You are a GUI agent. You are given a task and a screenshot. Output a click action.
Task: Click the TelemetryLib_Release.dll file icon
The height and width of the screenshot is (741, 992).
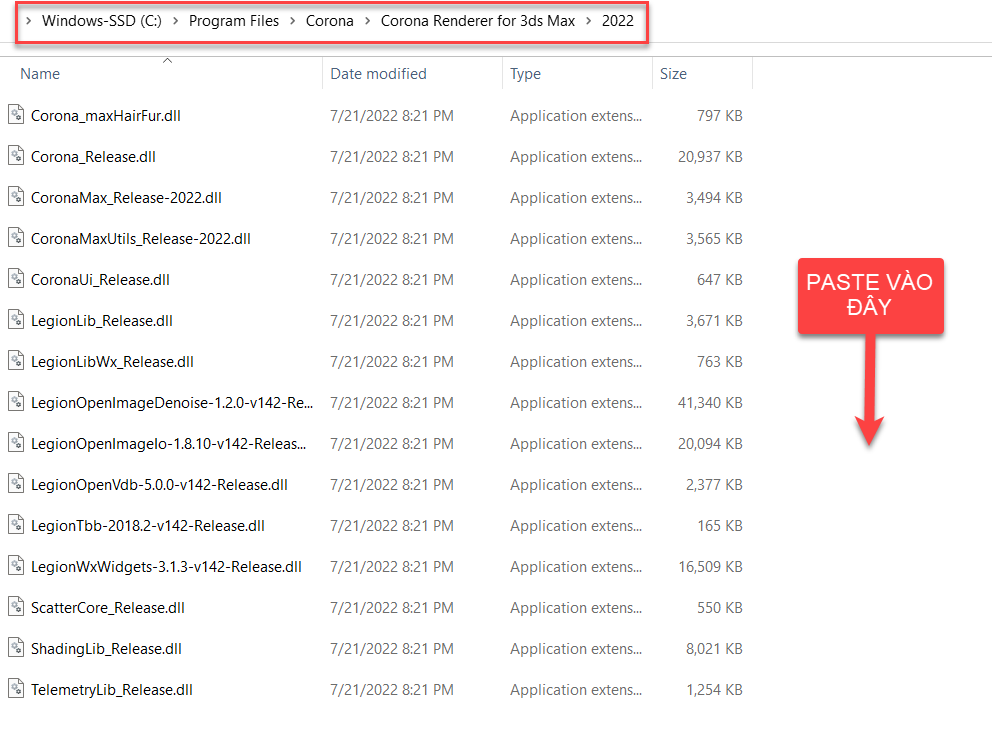(16, 689)
